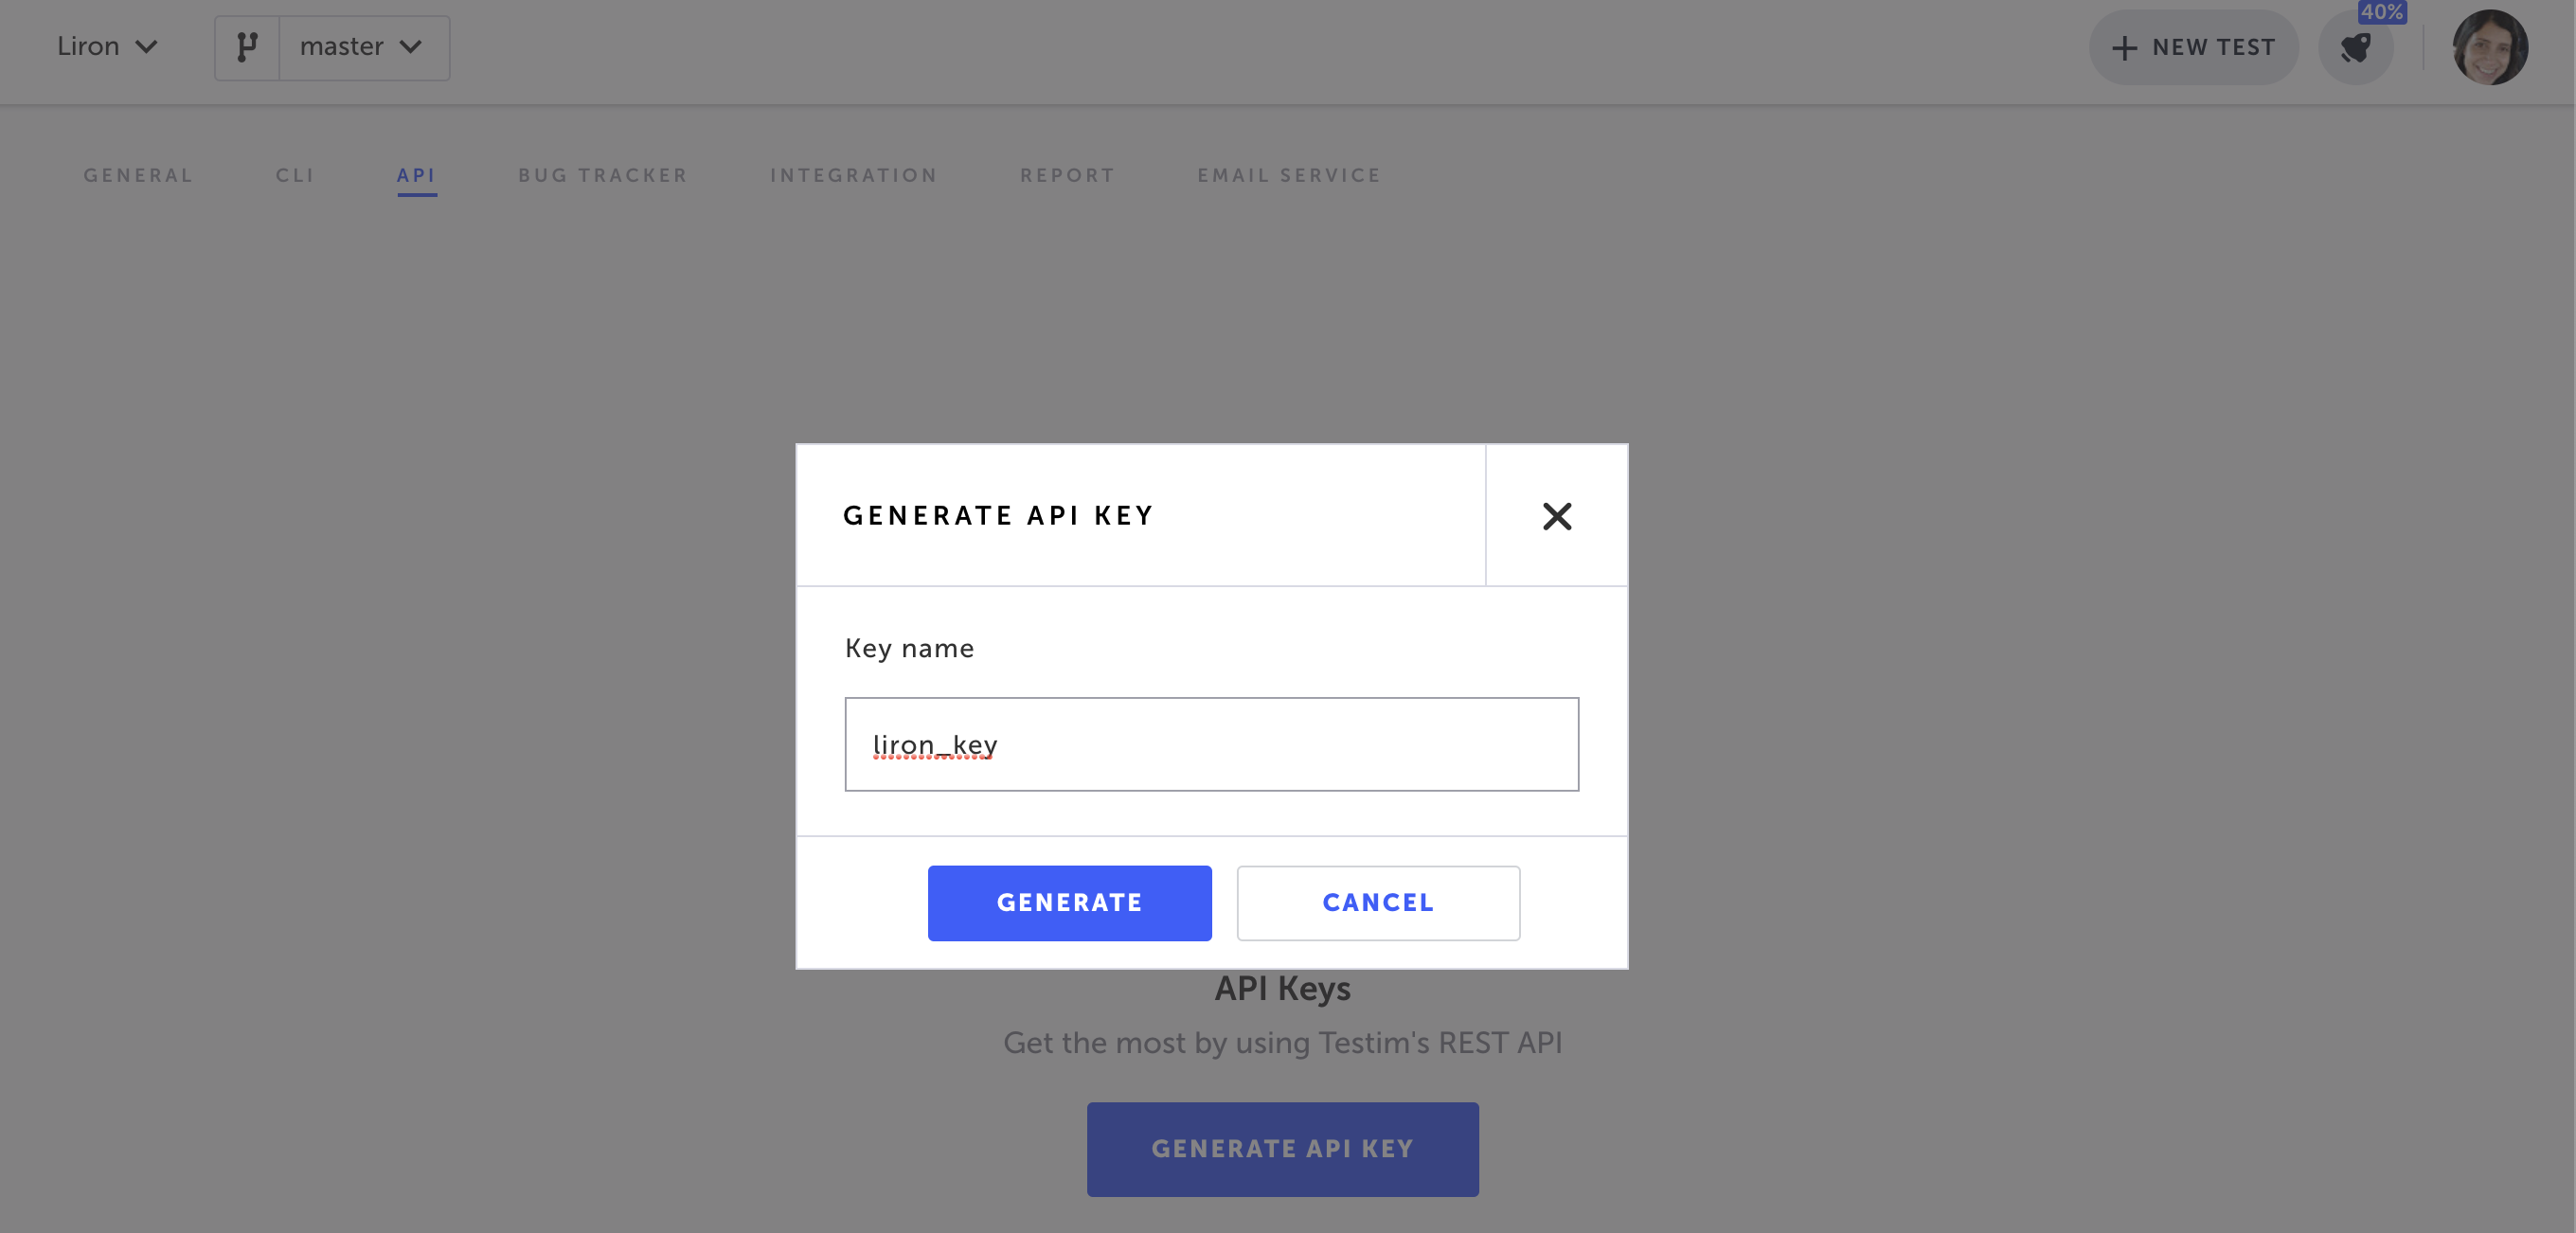Image resolution: width=2576 pixels, height=1233 pixels.
Task: Open the Email Service tab
Action: coord(1288,175)
